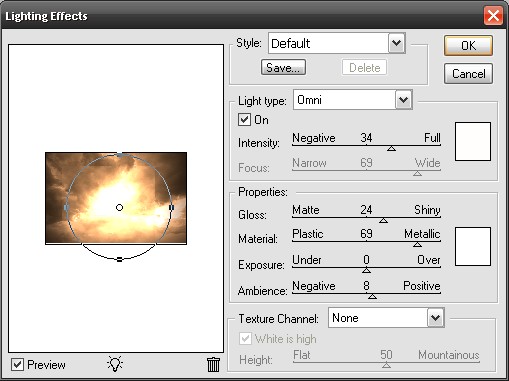Click the Save... button
This screenshot has width=509, height=381.
click(283, 68)
